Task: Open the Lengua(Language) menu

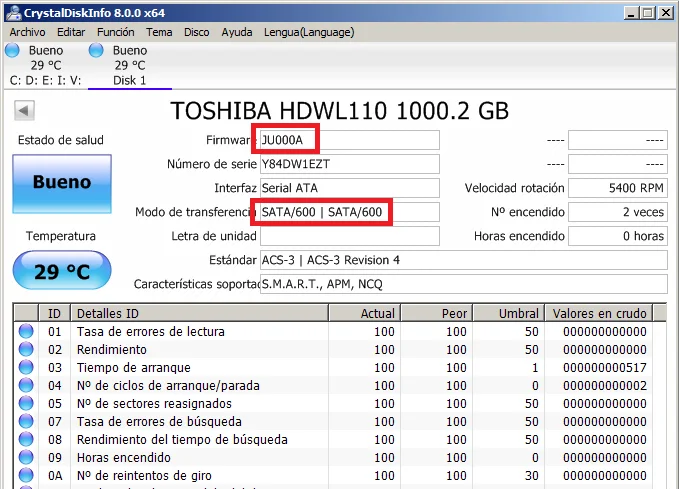Action: [x=309, y=32]
